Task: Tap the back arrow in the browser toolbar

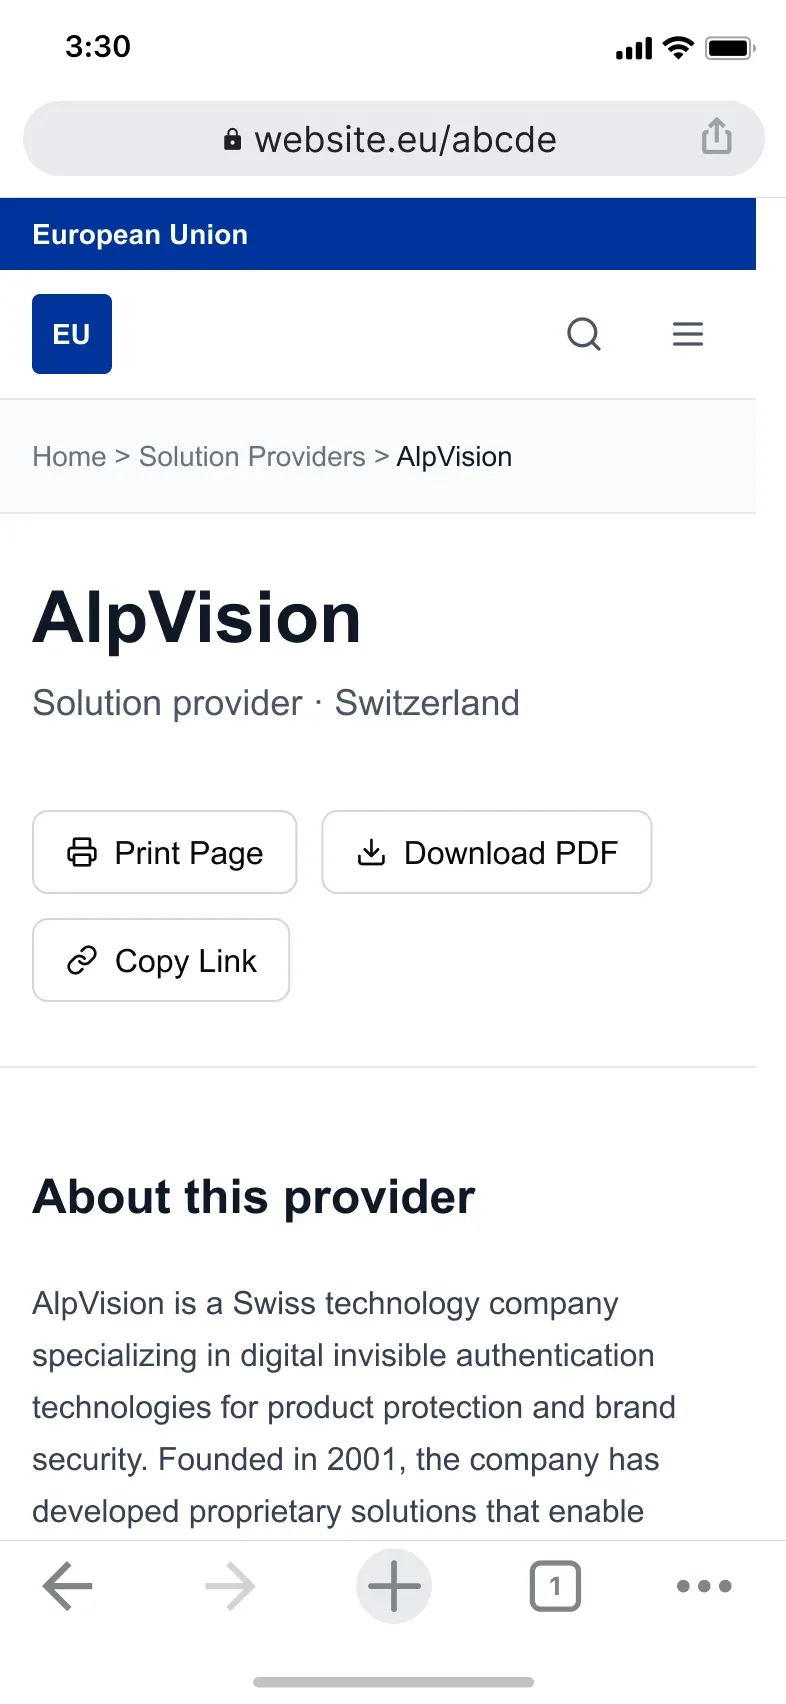Action: coord(66,1586)
